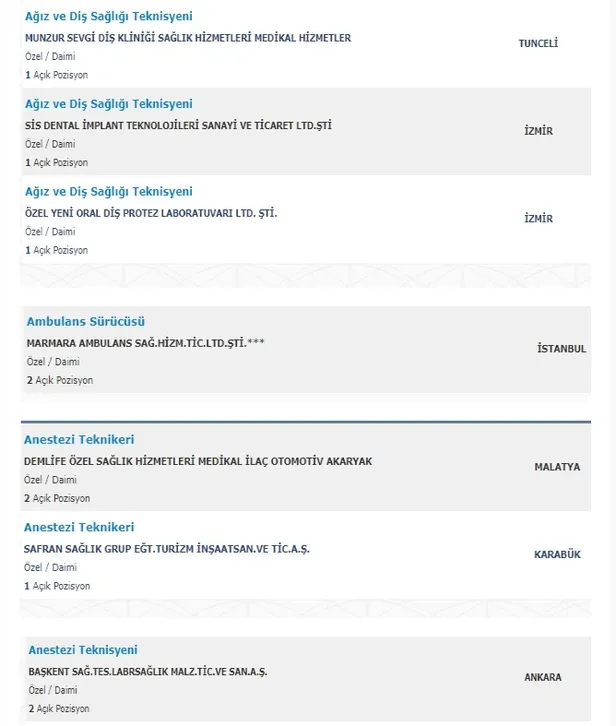Screen dimensions: 616x726
Task: Open Özel Yeni Oral's Ağız ve Diş Sağlığı title
Action: tap(108, 192)
